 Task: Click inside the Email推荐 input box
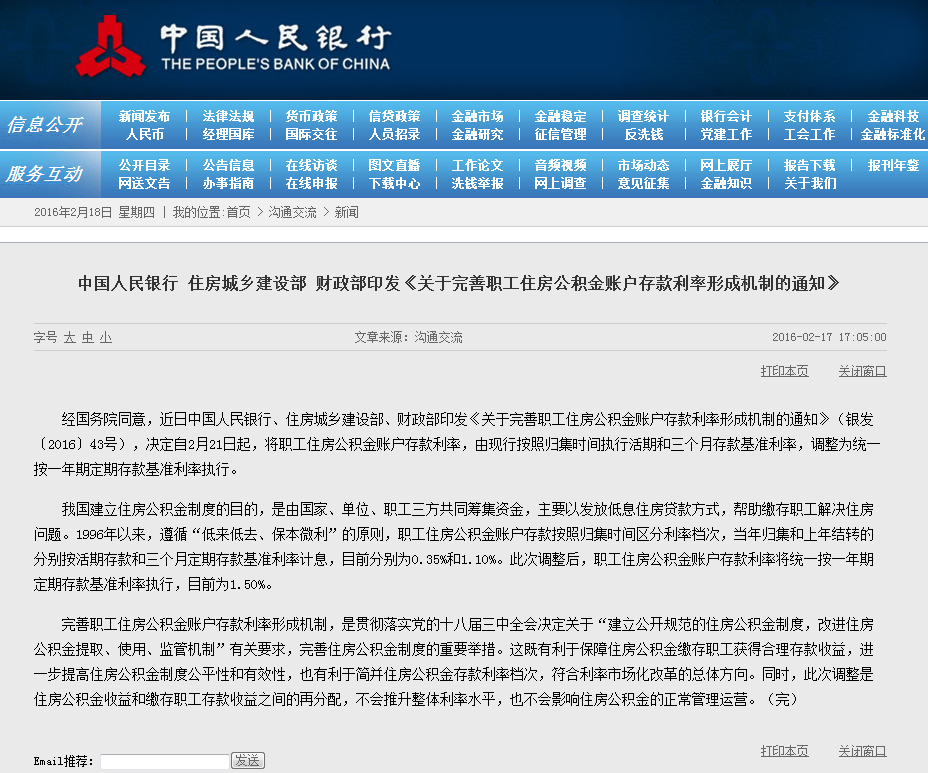tap(162, 760)
